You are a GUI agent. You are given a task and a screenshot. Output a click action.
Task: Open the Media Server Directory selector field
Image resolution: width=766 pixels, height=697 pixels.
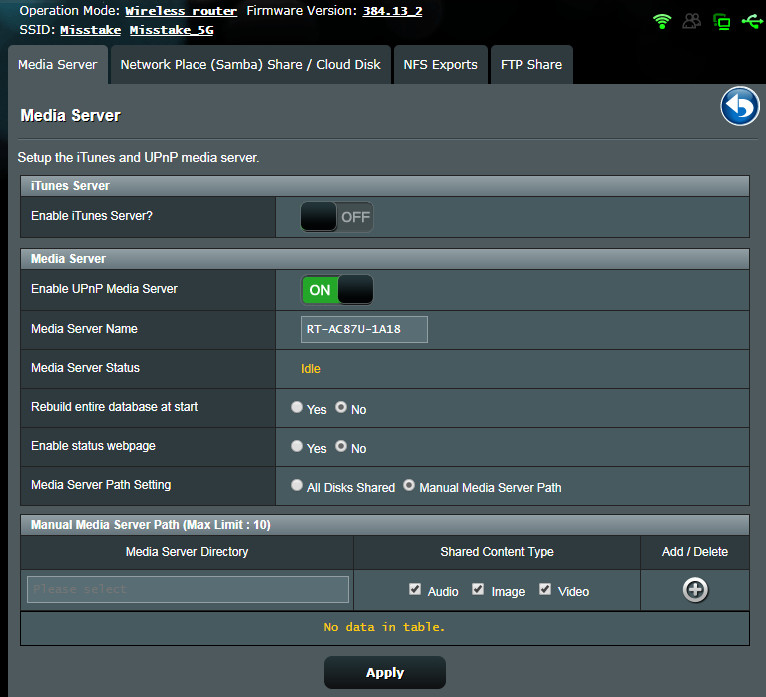click(x=188, y=589)
